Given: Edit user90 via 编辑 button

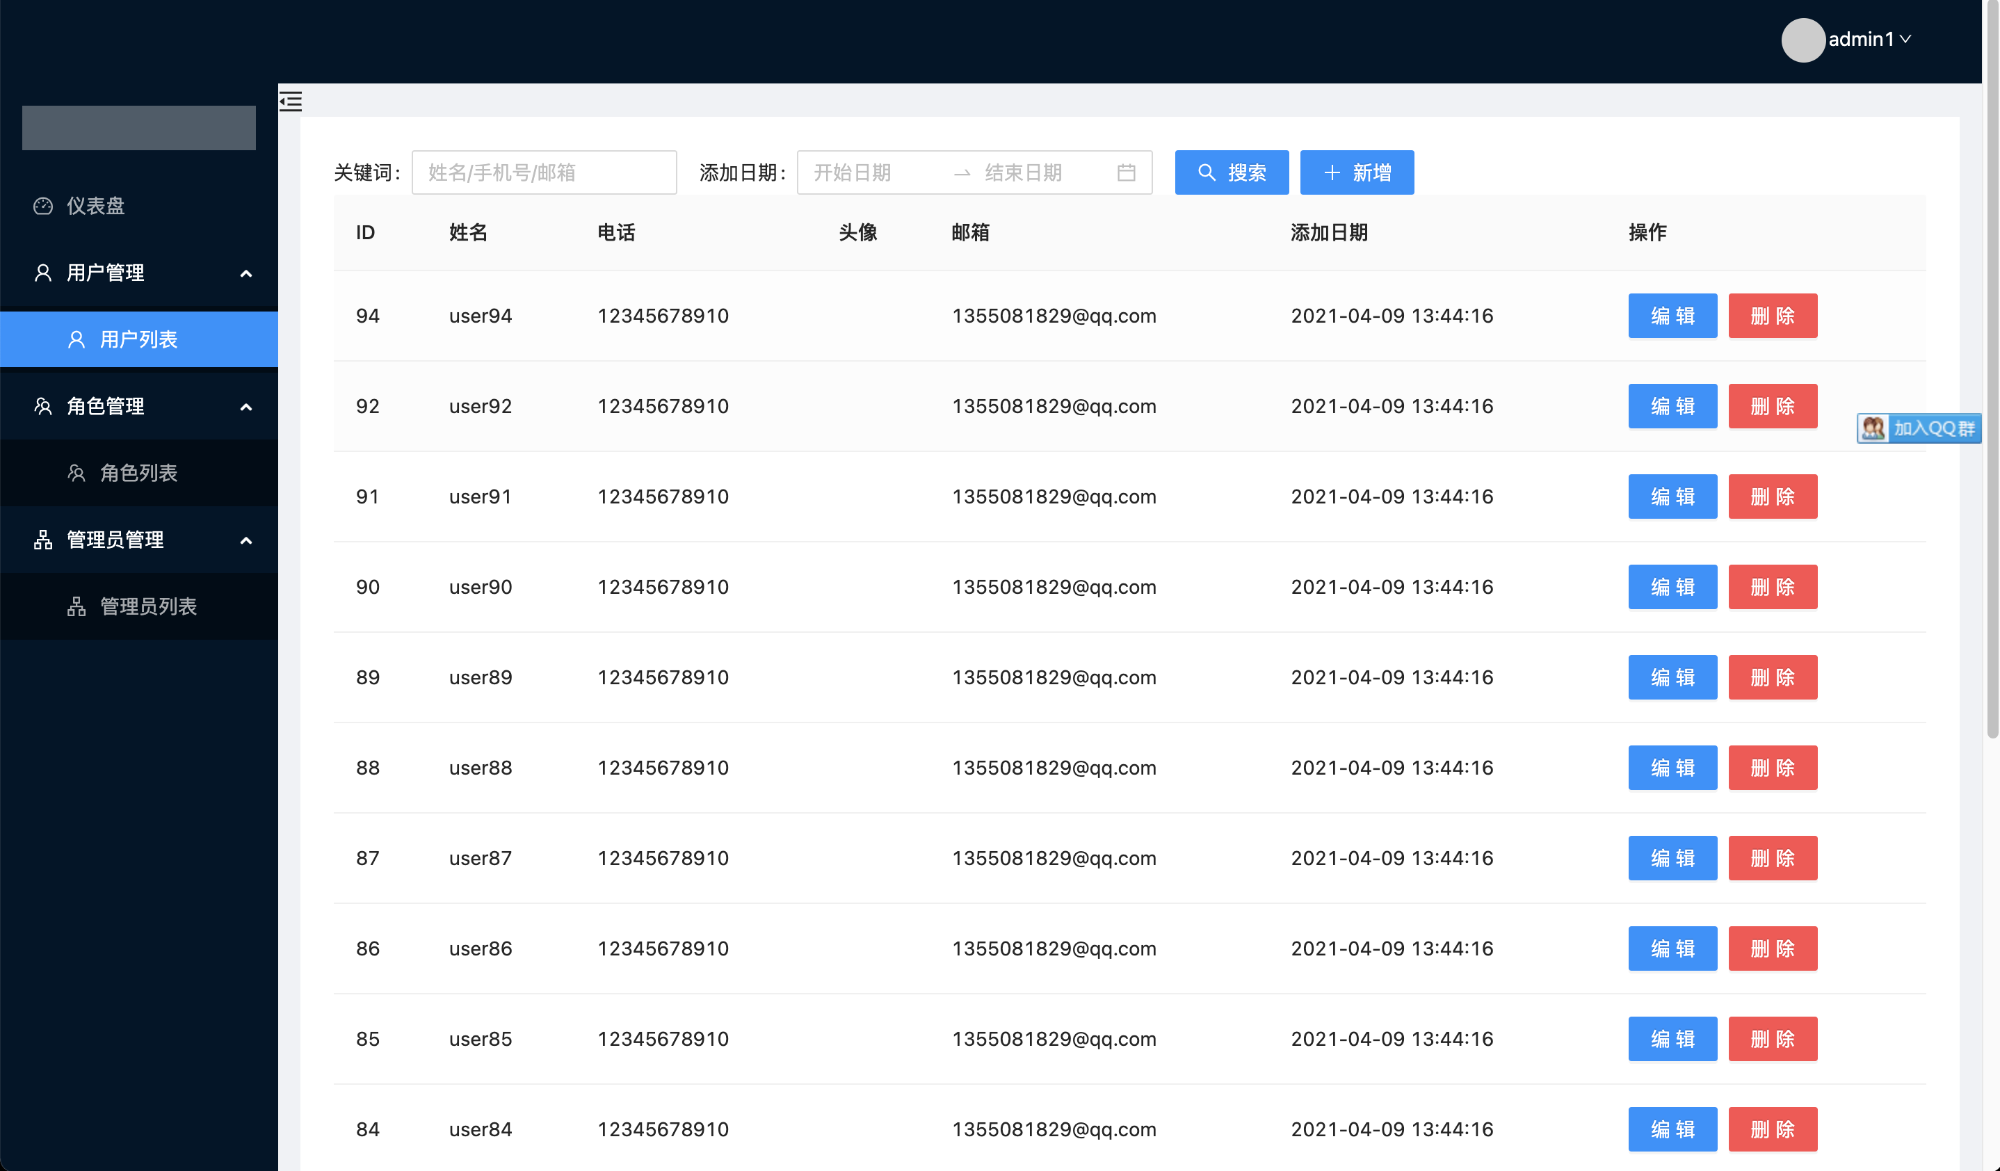Looking at the screenshot, I should (1672, 587).
